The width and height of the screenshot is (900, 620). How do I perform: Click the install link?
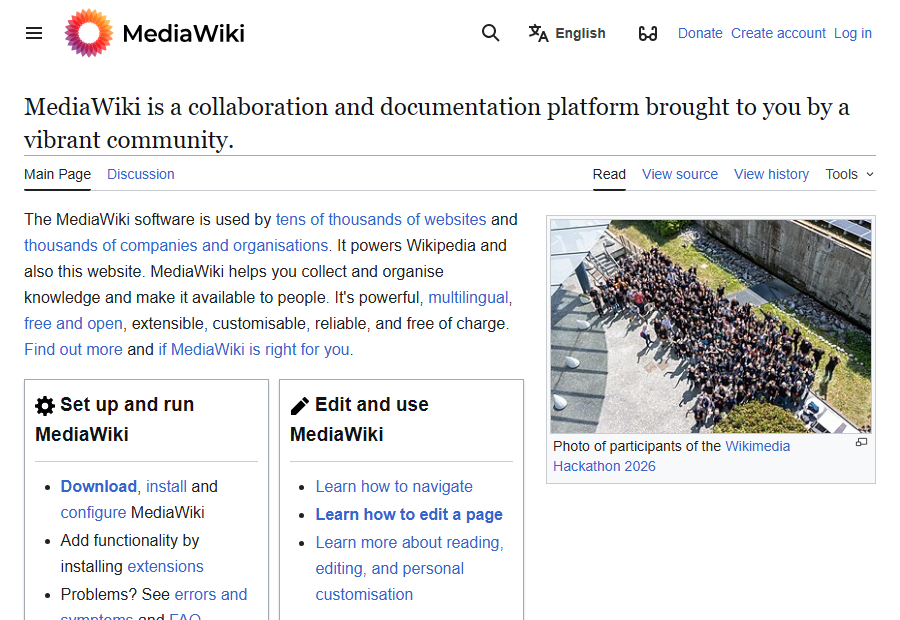pos(166,486)
